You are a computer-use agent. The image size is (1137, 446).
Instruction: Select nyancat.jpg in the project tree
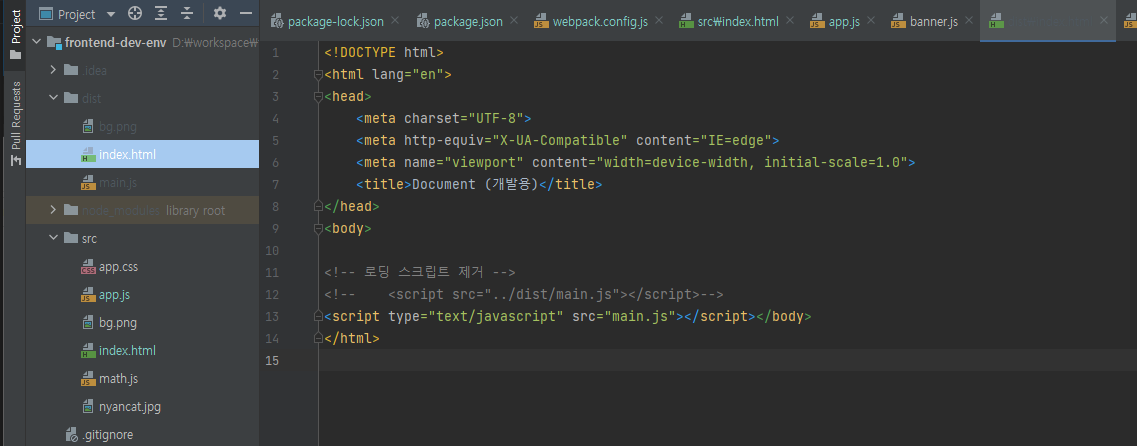click(x=130, y=407)
